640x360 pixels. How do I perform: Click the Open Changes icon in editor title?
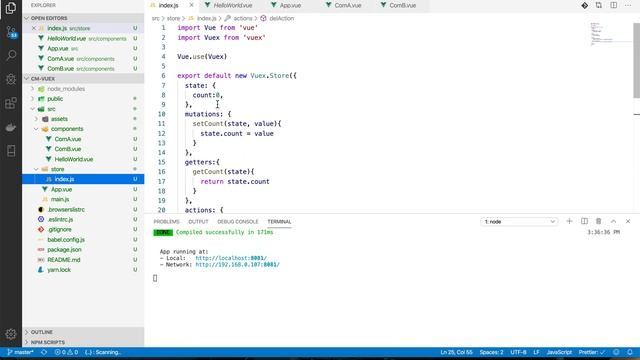pyautogui.click(x=599, y=5)
